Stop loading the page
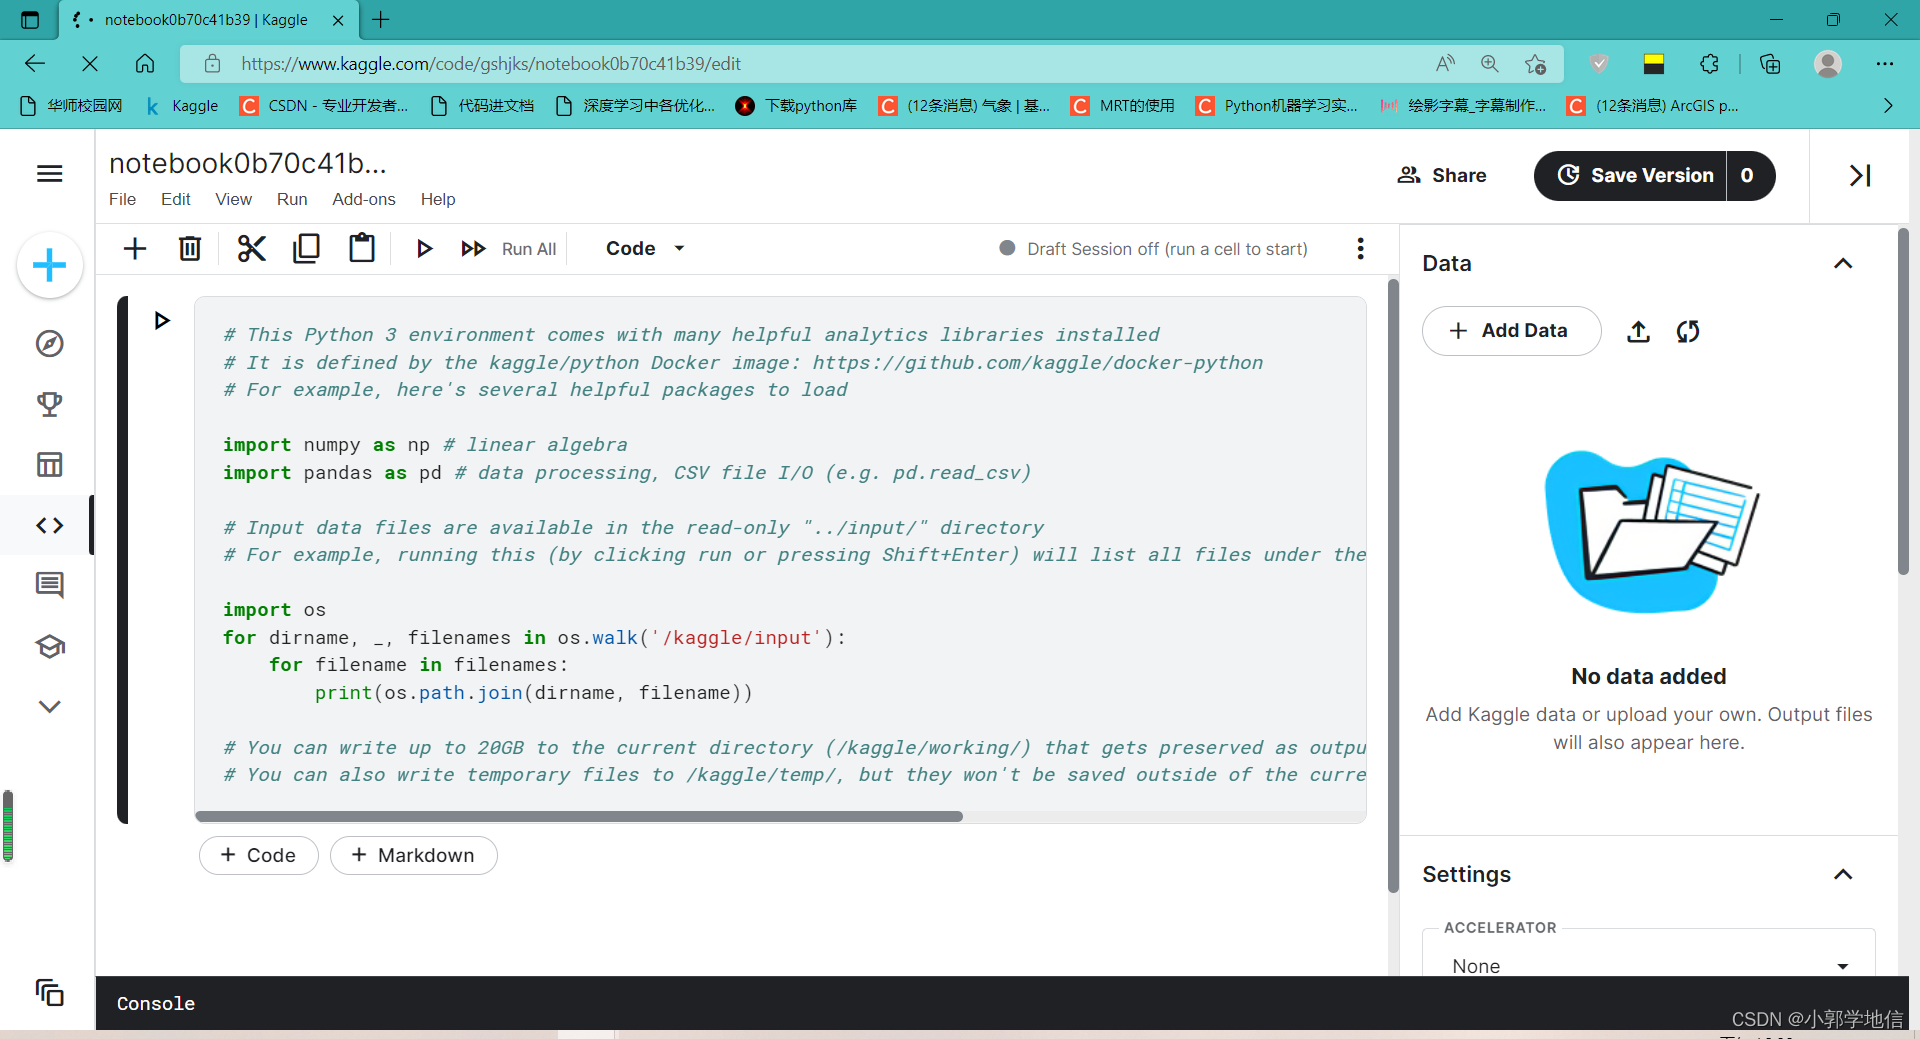Viewport: 1920px width, 1039px height. click(x=90, y=64)
